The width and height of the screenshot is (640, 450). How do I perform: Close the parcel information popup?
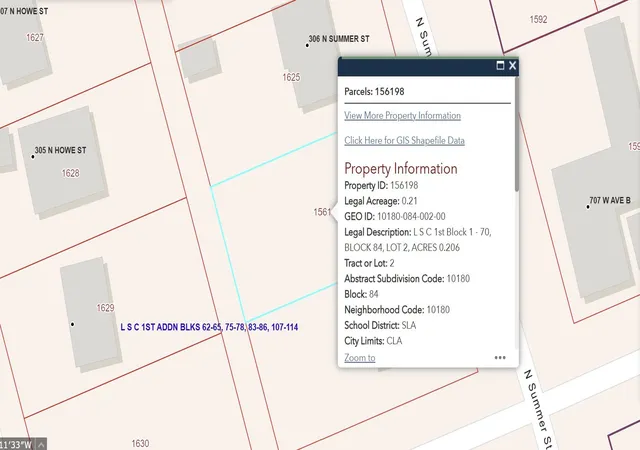pyautogui.click(x=512, y=65)
